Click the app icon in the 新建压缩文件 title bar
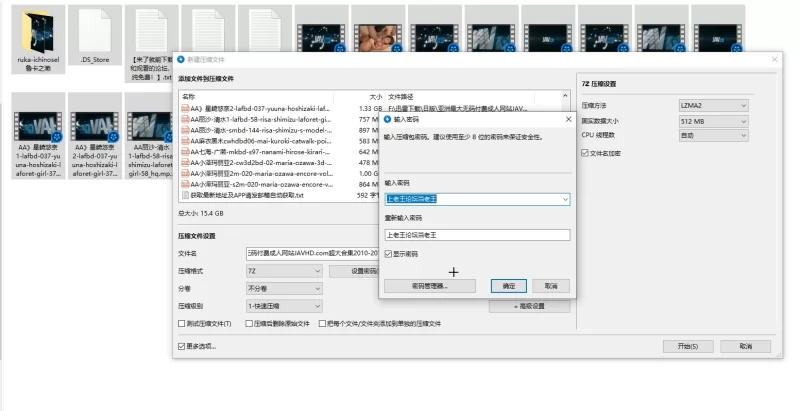 coord(181,59)
